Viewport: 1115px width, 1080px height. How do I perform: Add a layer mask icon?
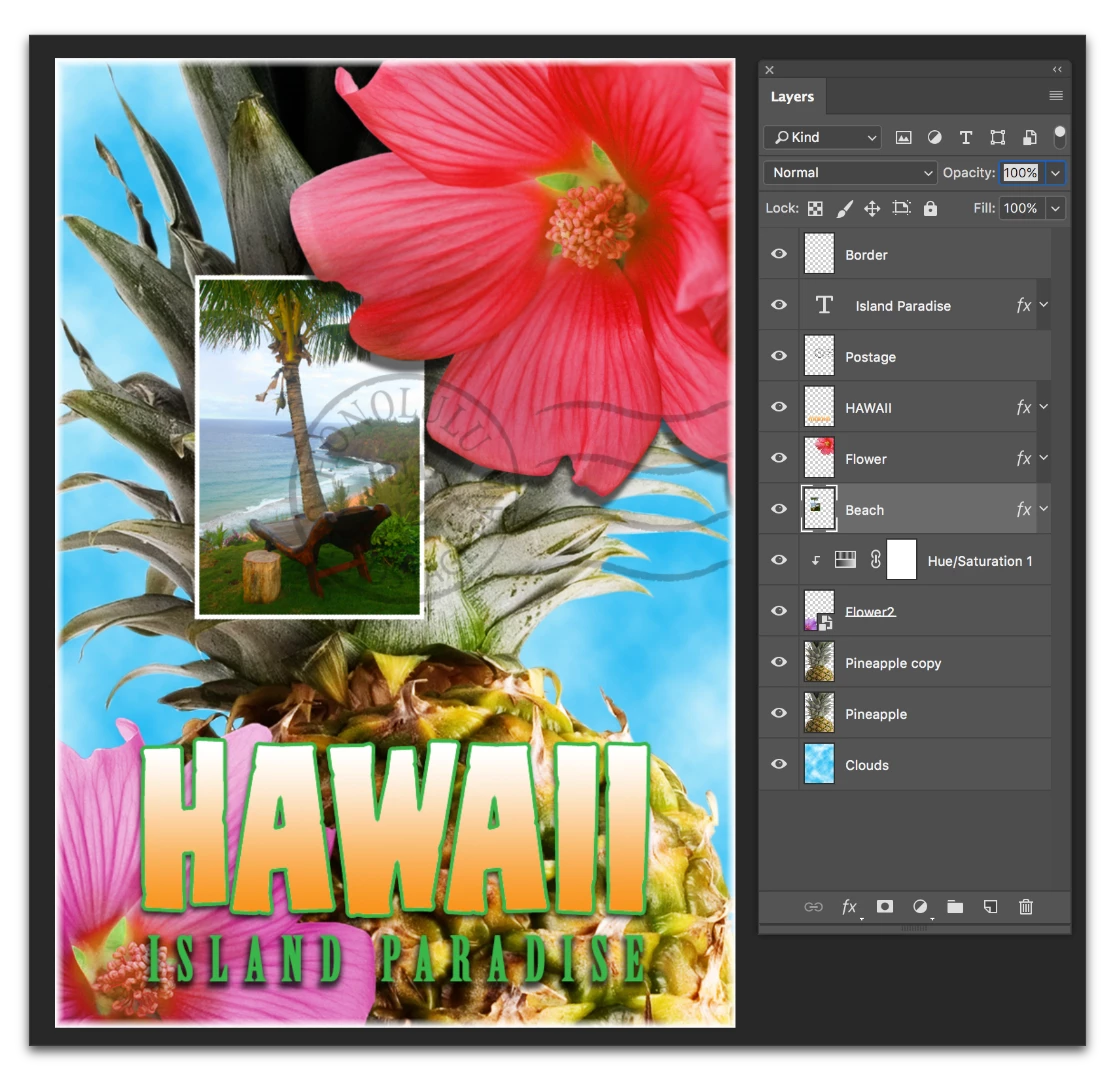pos(885,907)
